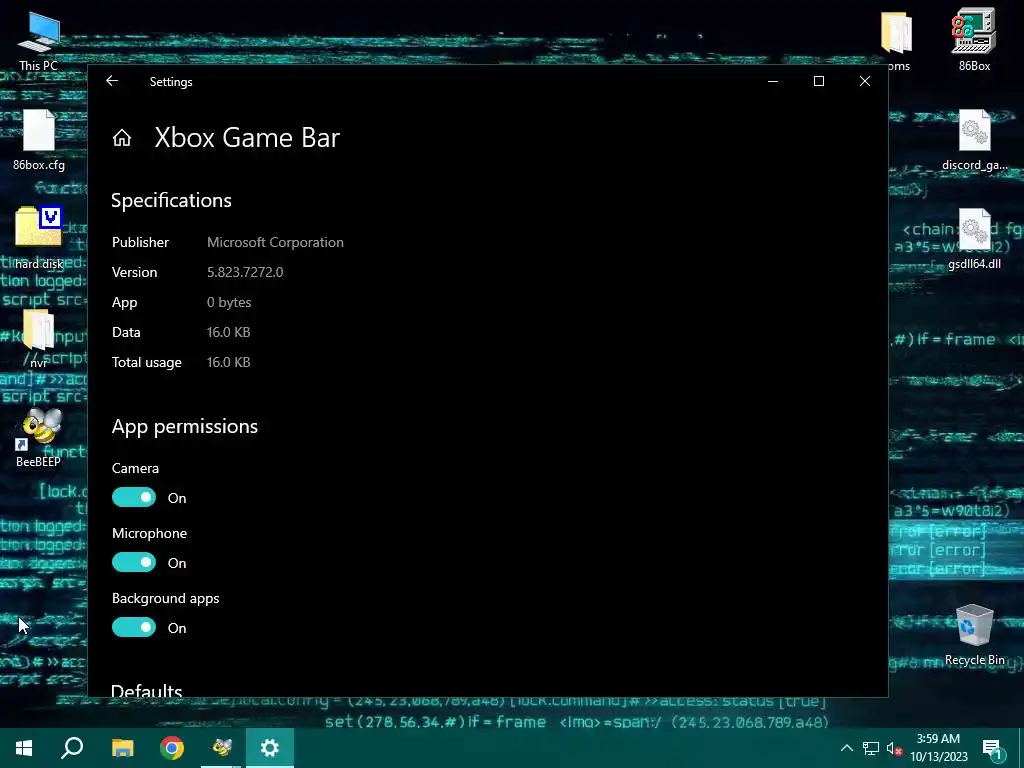1024x768 pixels.
Task: Open network status tray icon
Action: coord(871,748)
